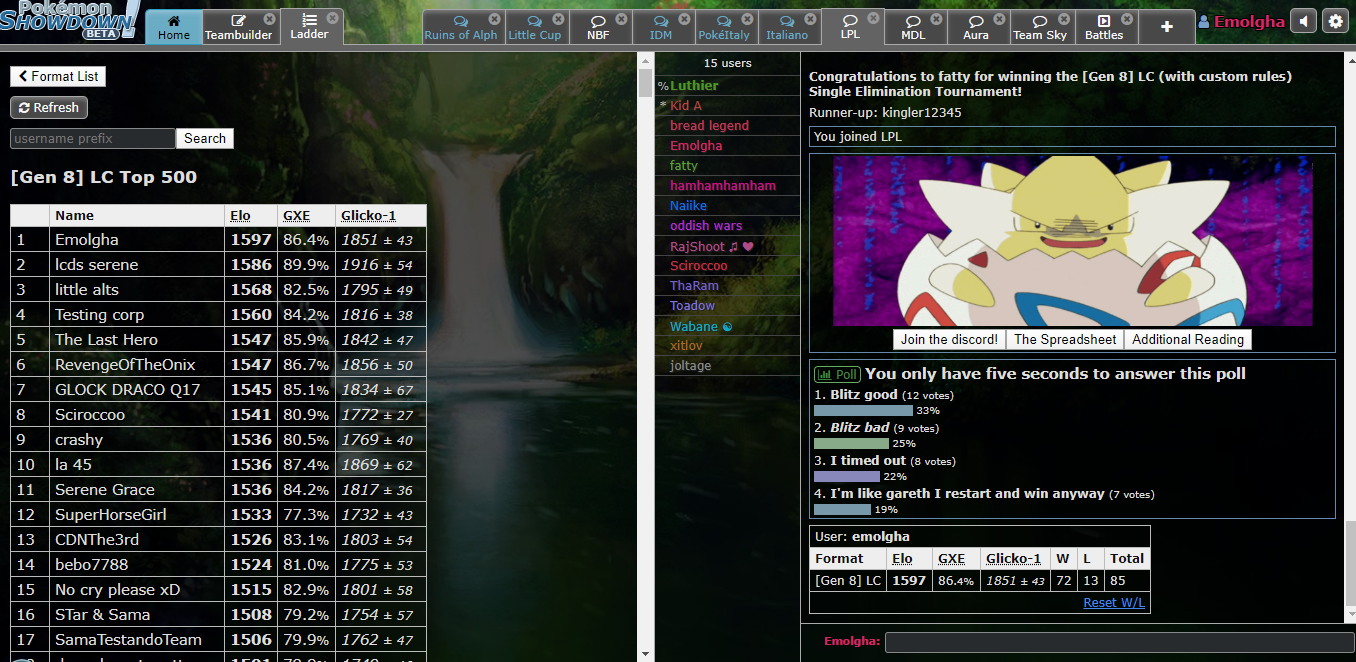
Task: Open the Home tab
Action: click(173, 27)
